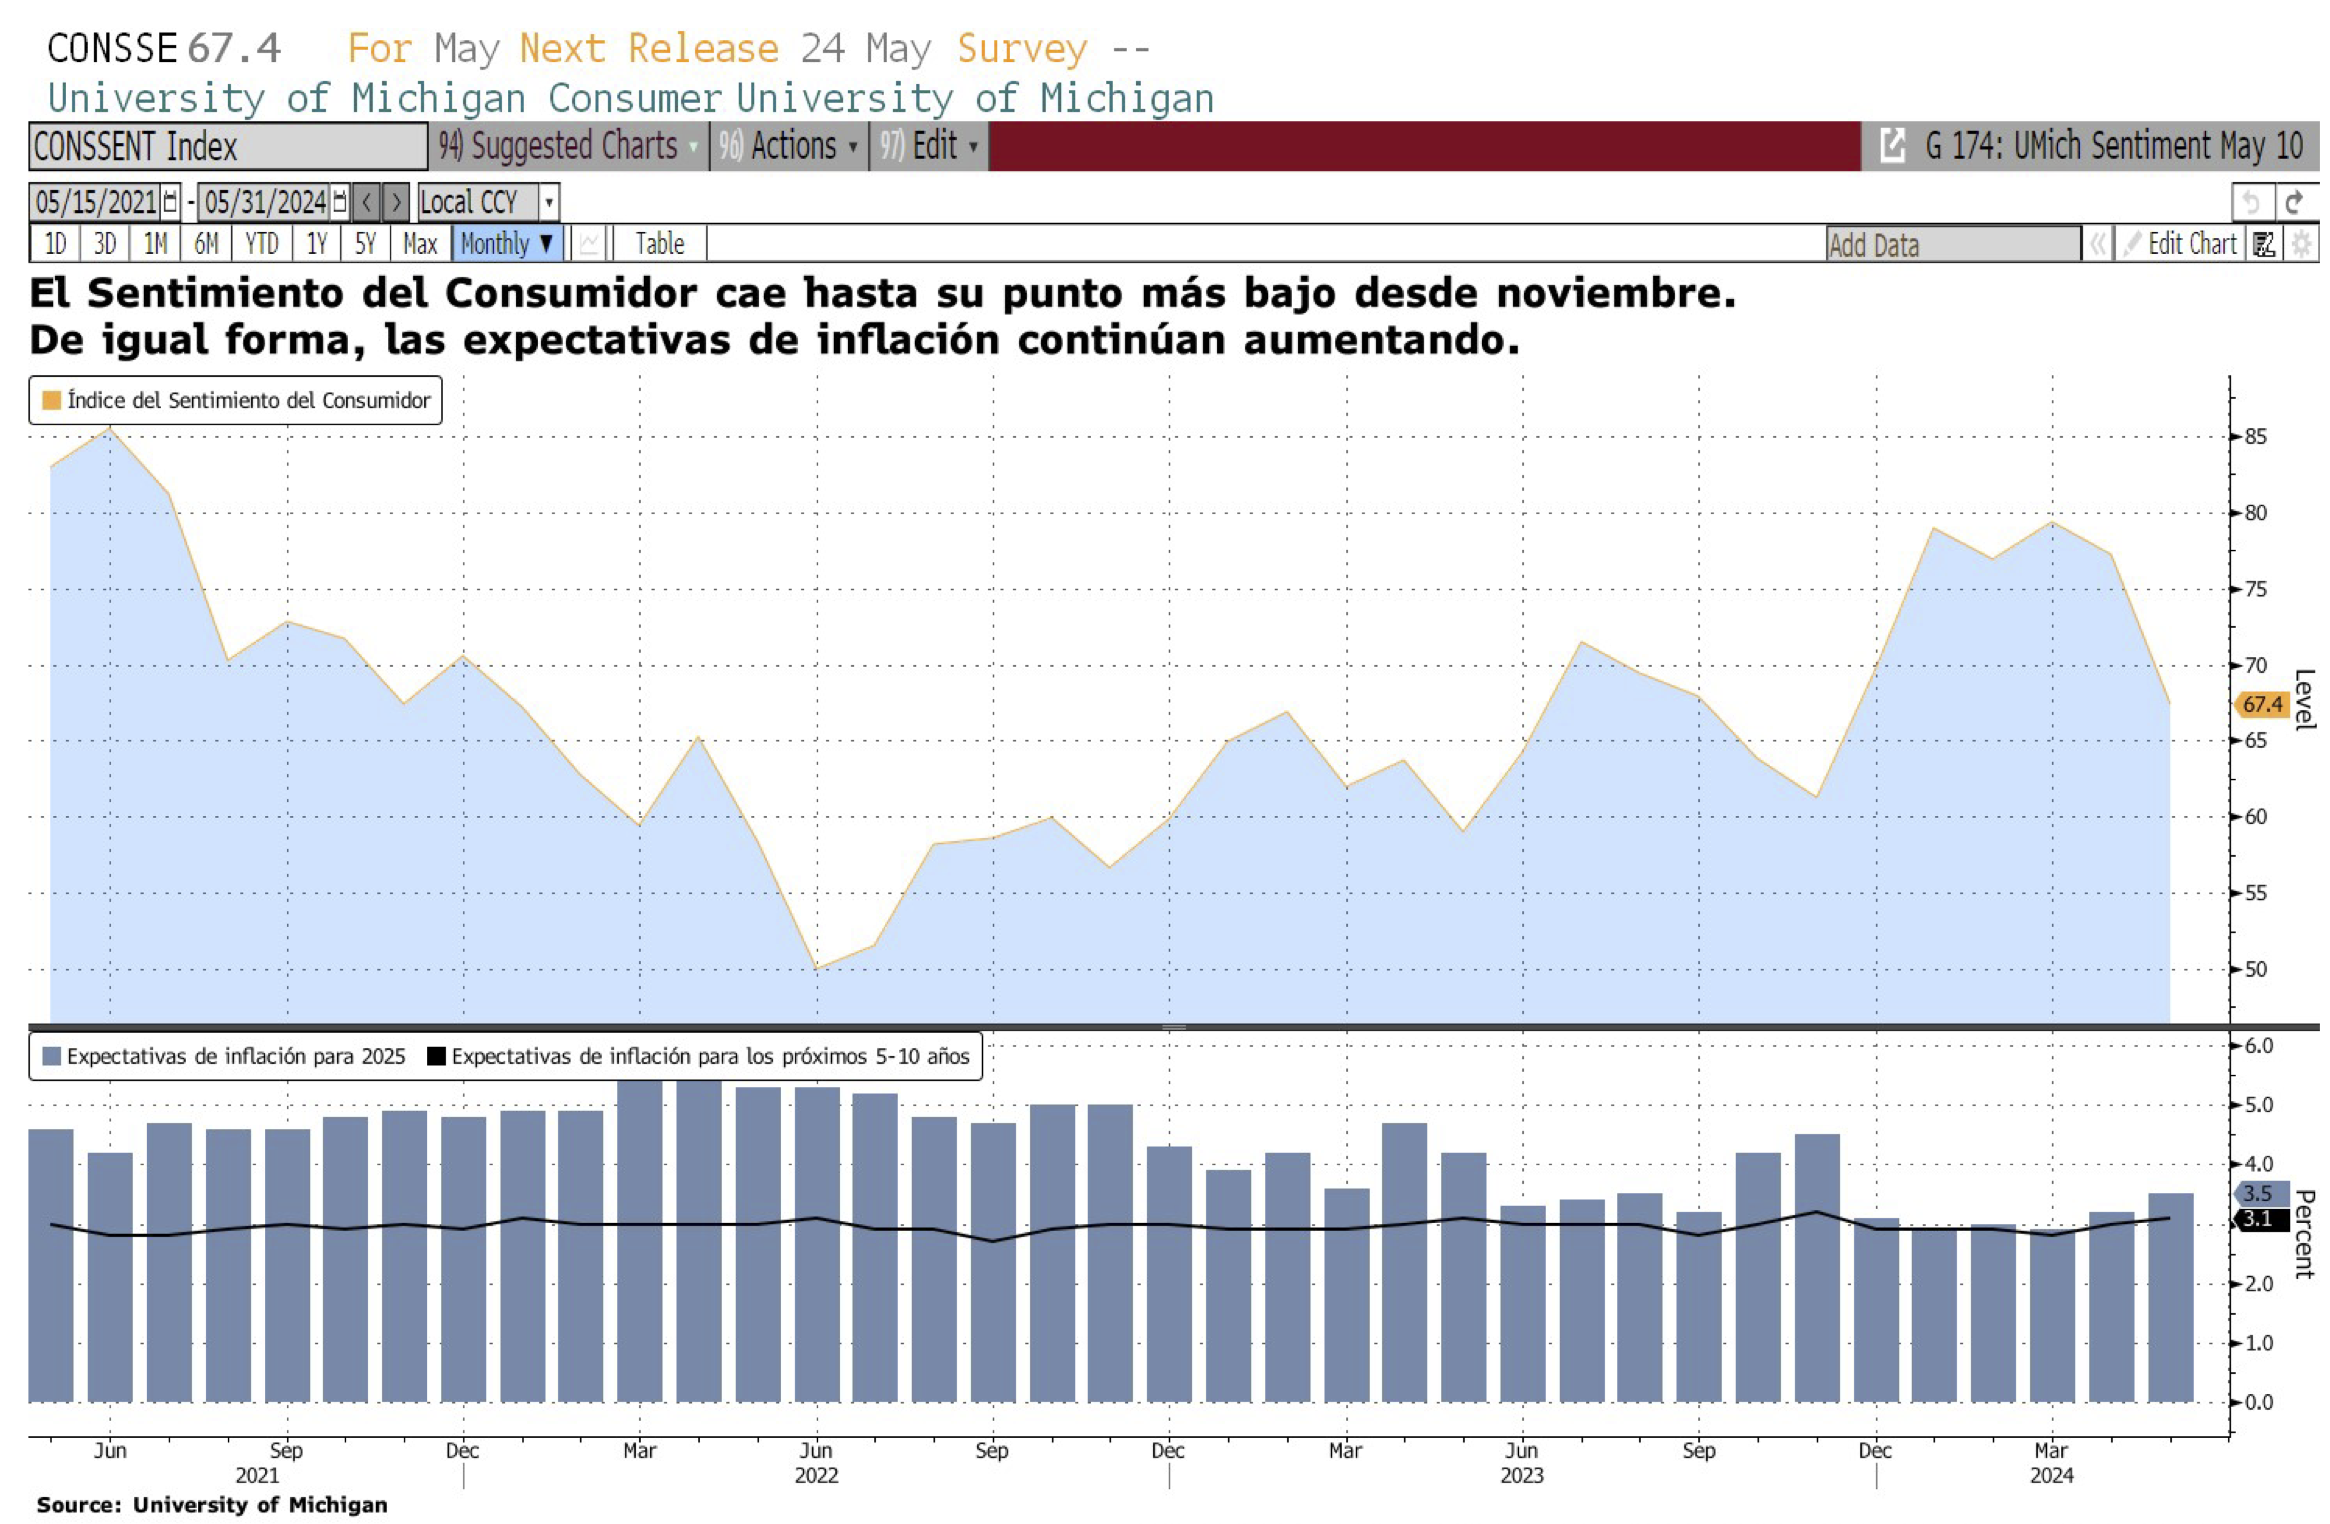The width and height of the screenshot is (2330, 1524).
Task: Redo the chart change
Action: point(2296,203)
